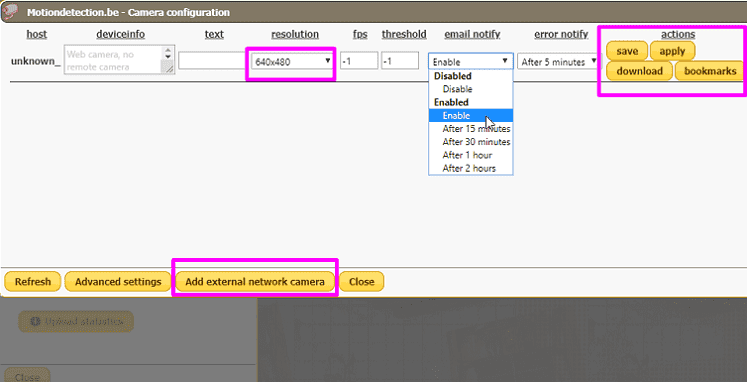This screenshot has height=382, width=747.
Task: Open the error notify After 5 minutes dropdown
Action: (x=559, y=61)
